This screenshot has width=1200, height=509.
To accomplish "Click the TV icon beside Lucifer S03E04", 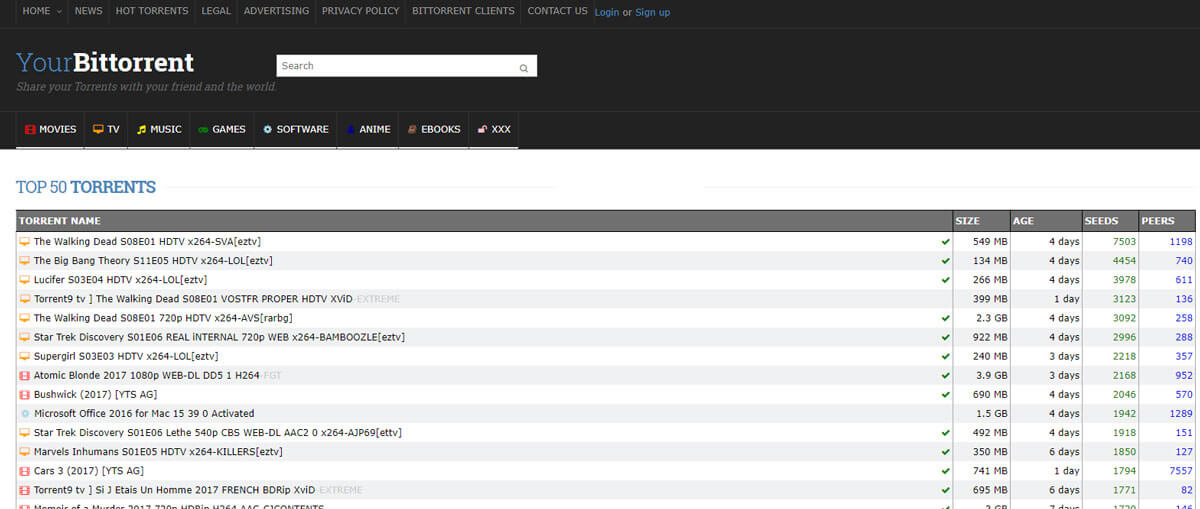I will pos(25,280).
